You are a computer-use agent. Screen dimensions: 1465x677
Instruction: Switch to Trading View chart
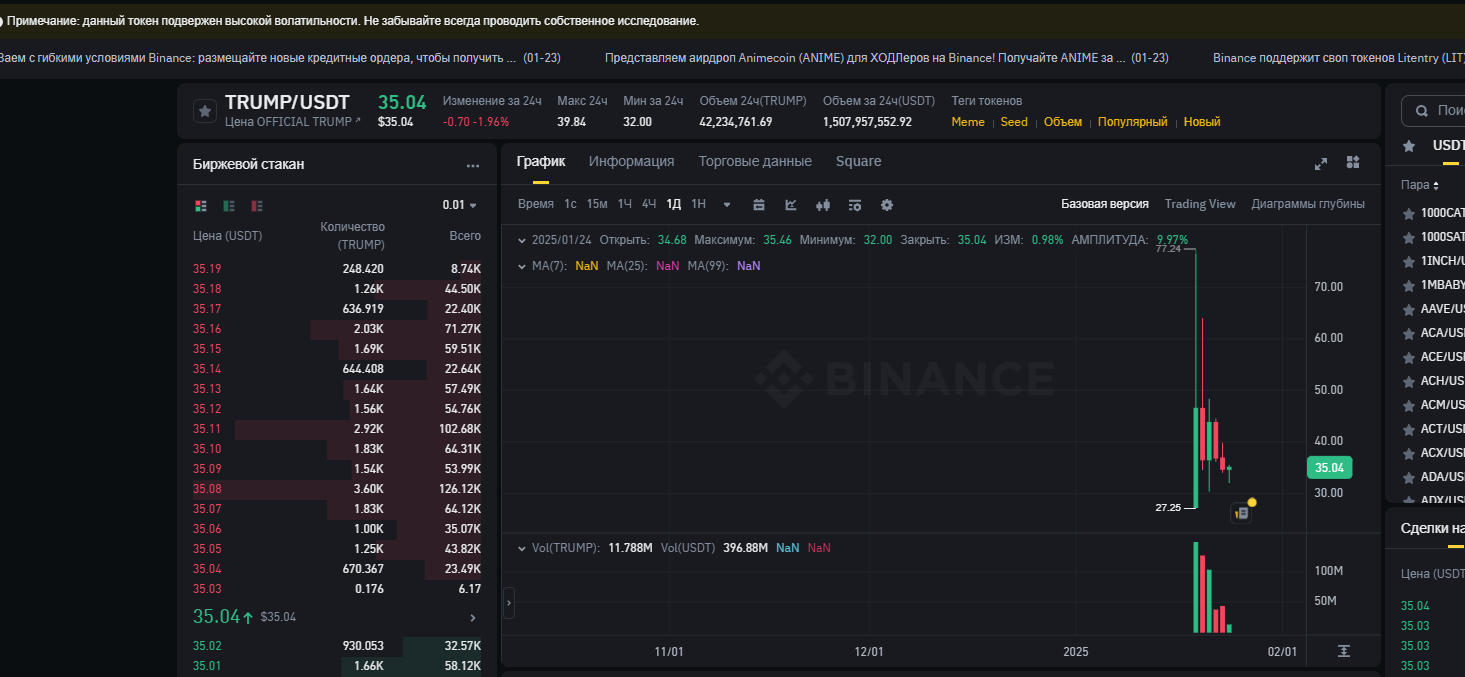pyautogui.click(x=1200, y=204)
